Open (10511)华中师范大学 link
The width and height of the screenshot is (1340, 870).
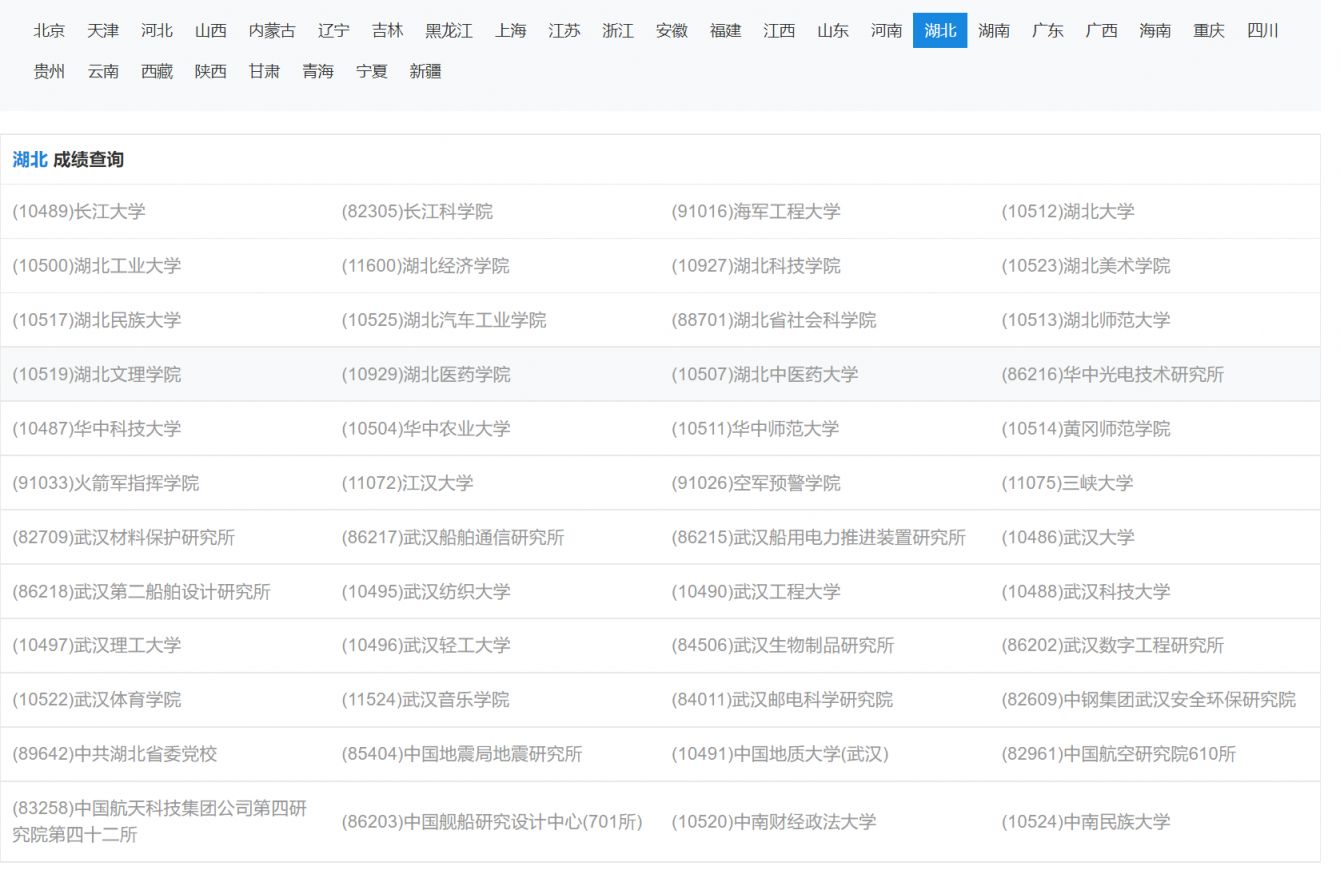click(756, 428)
